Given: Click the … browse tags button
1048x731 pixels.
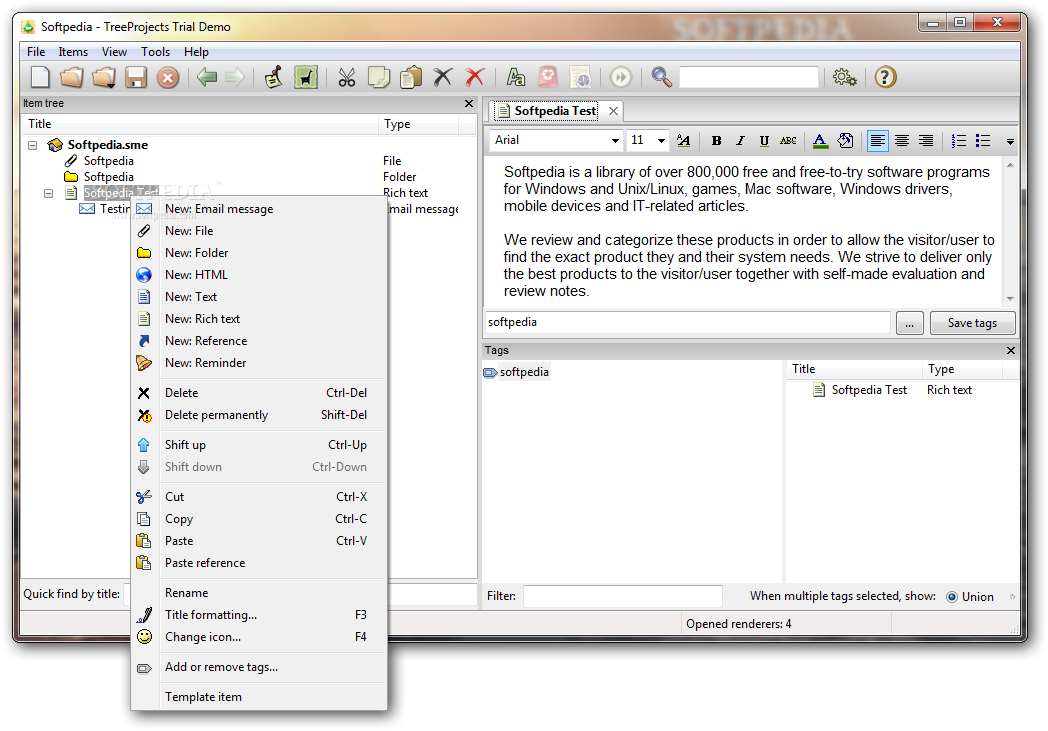Looking at the screenshot, I should point(909,323).
